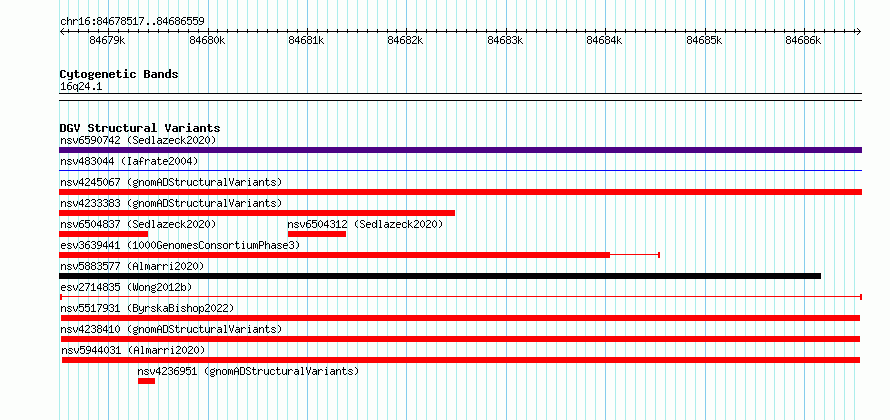Open the nsv6504312 (Sedlazeck2020) label
The image size is (890, 420).
click(x=366, y=224)
